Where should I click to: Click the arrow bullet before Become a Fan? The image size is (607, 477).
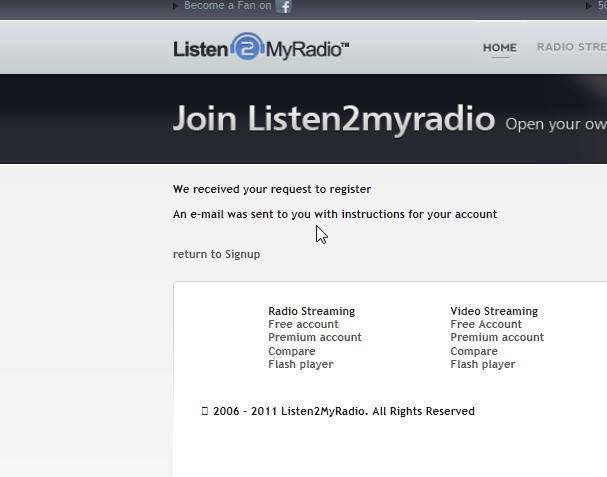coord(175,6)
